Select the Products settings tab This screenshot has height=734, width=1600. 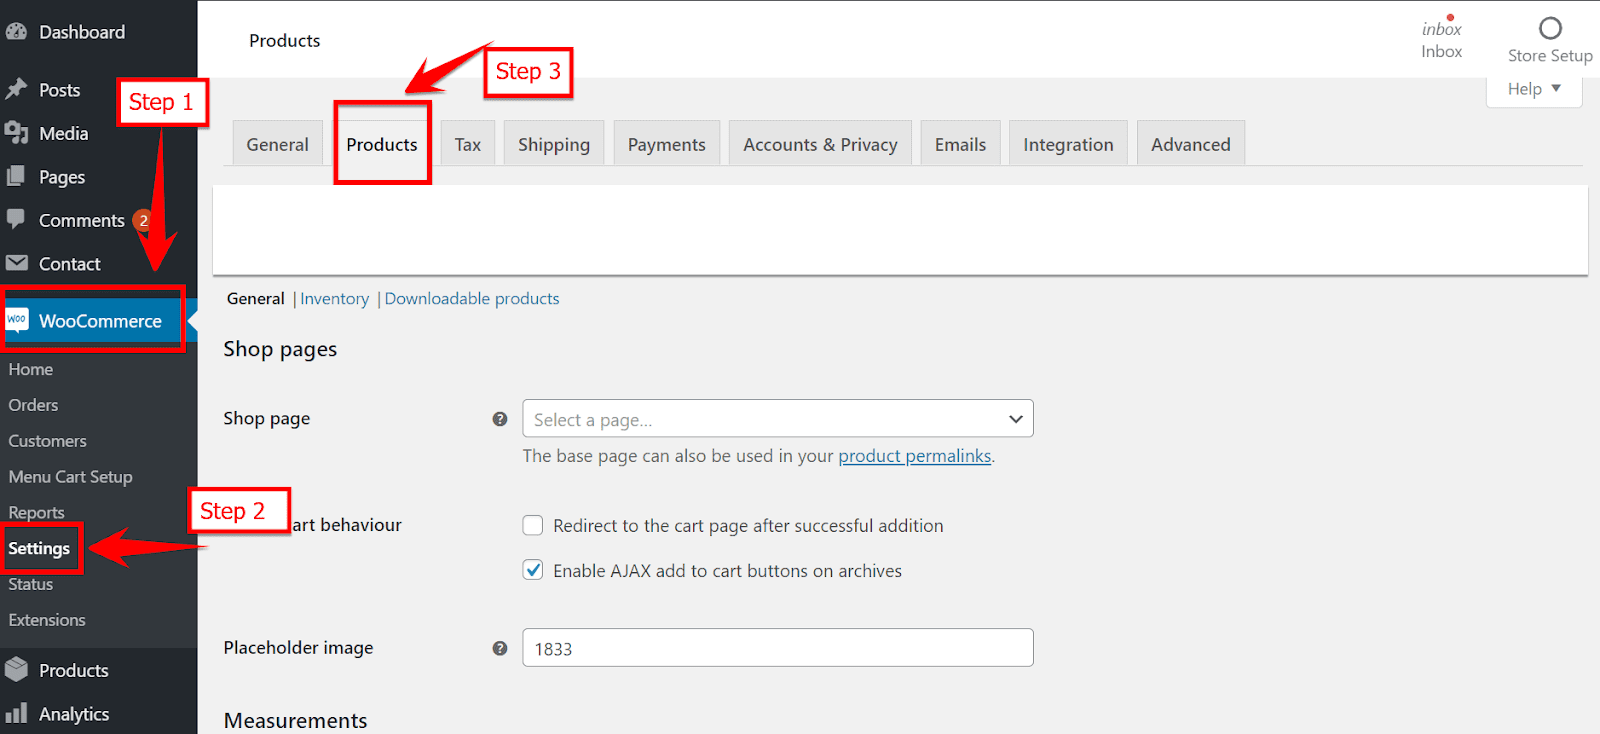382,144
